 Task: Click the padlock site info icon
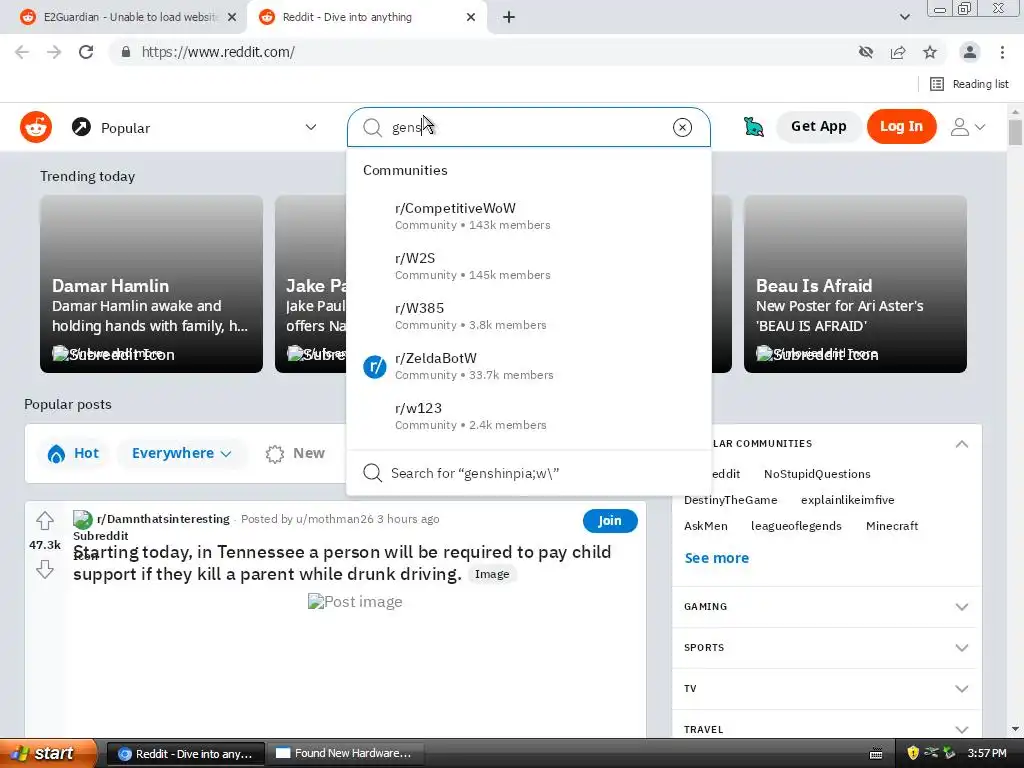click(126, 52)
